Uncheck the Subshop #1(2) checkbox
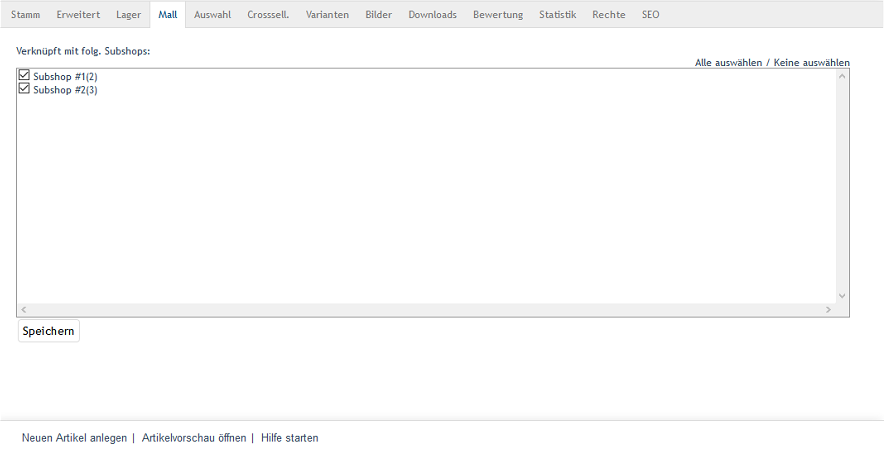 [x=25, y=75]
